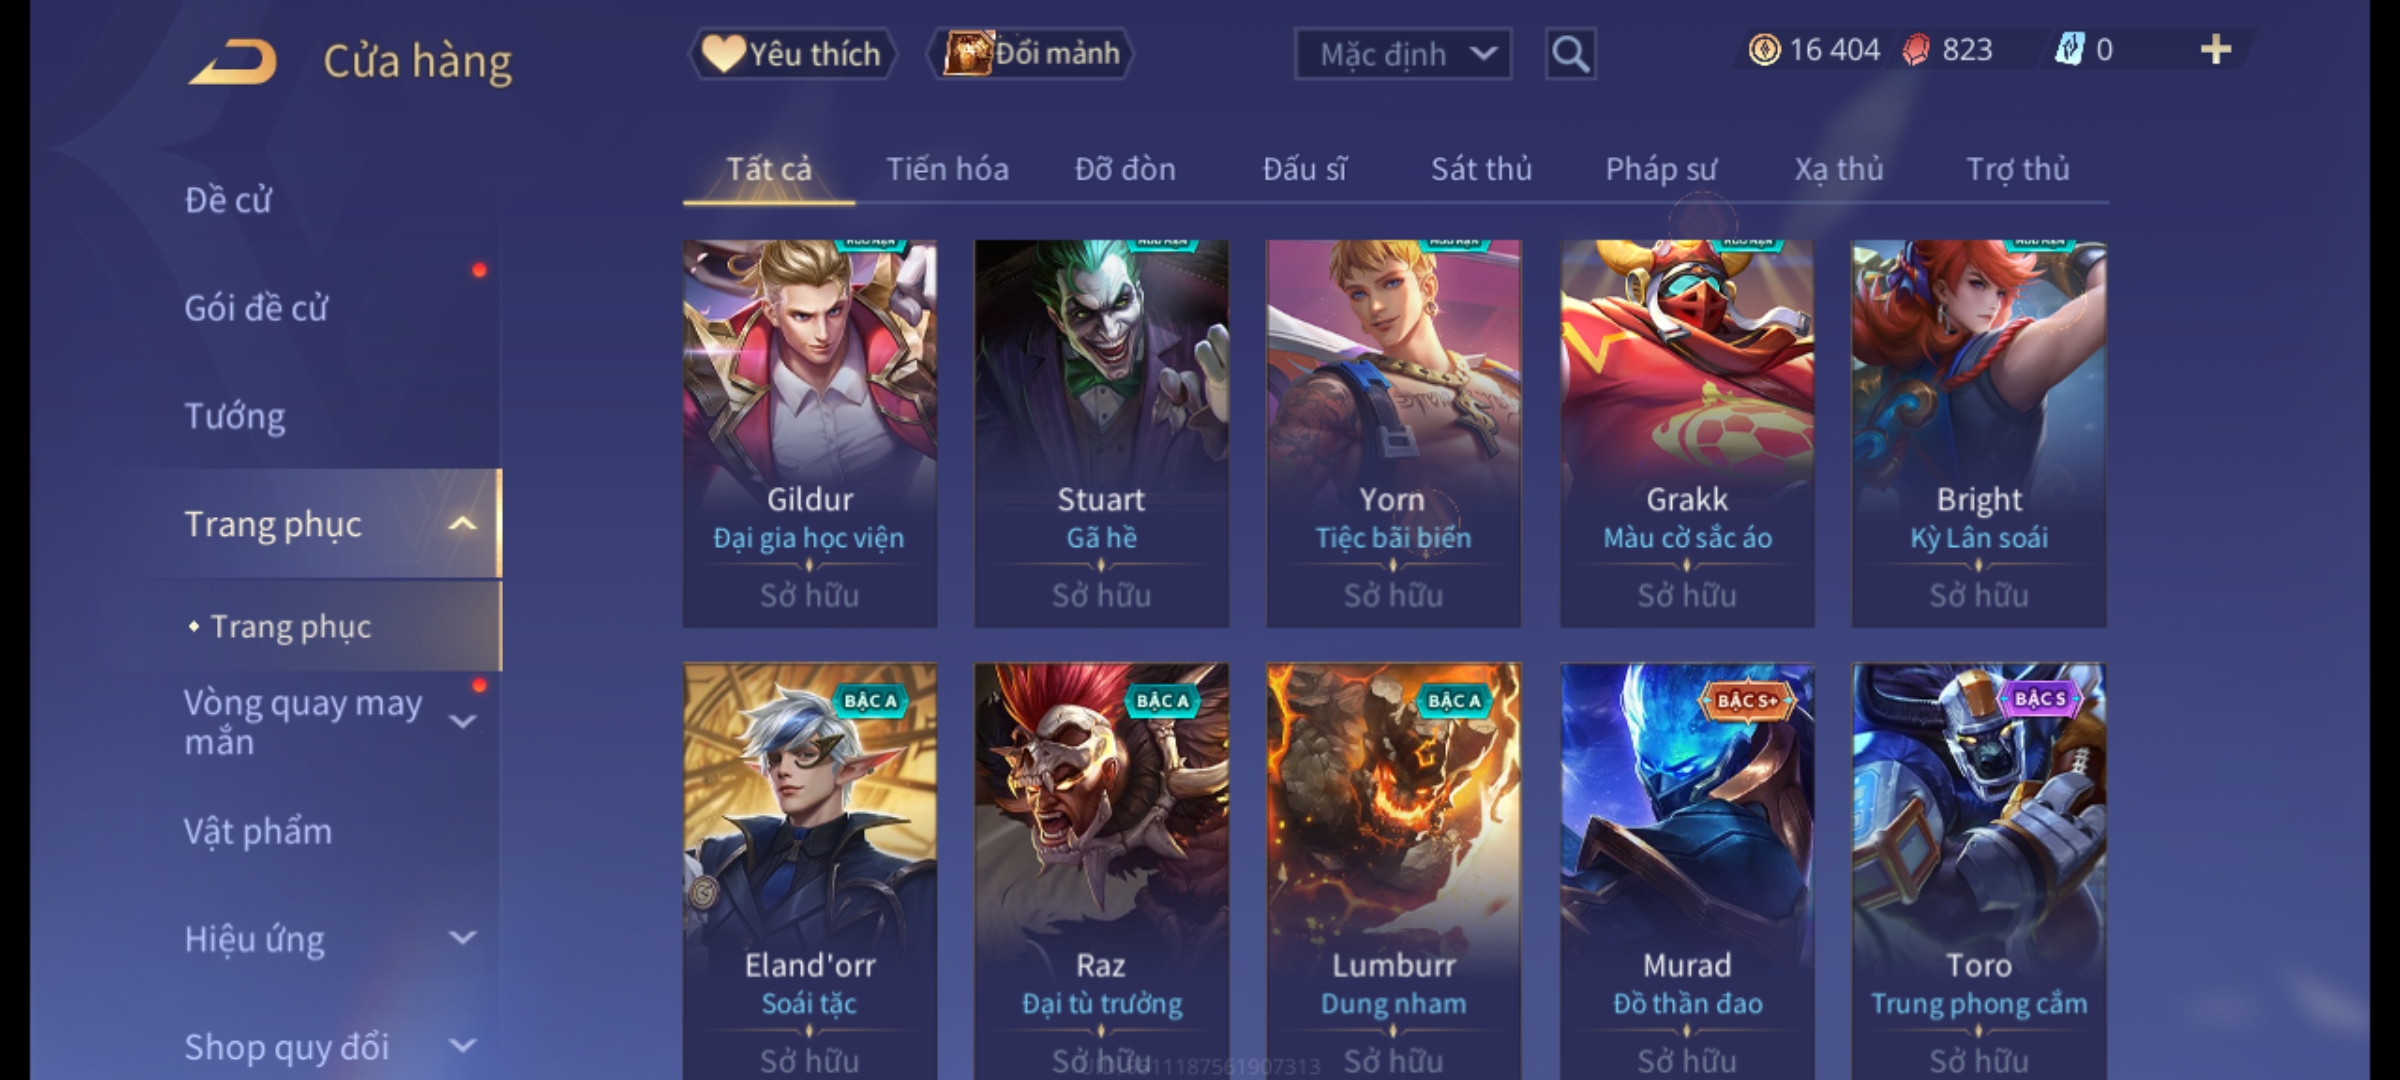
Task: Open the search magnifier icon
Action: tap(1570, 54)
